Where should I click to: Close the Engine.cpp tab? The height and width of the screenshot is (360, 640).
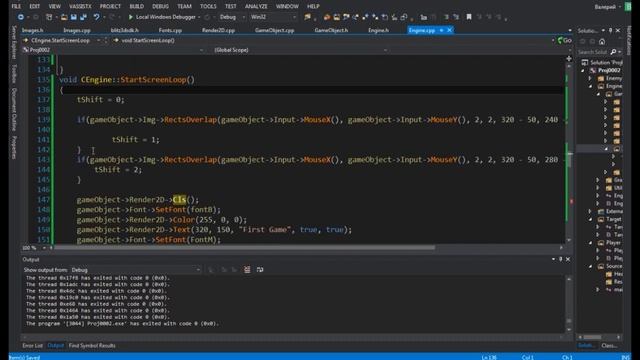click(x=449, y=30)
